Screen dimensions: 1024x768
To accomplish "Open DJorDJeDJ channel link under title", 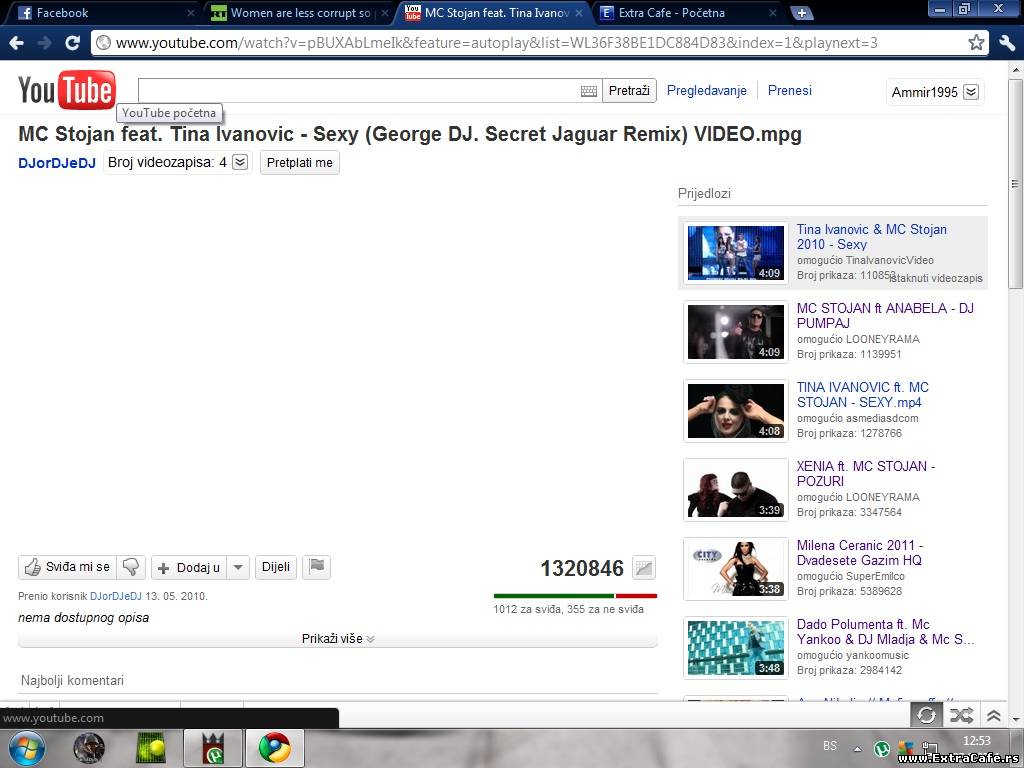I will [x=57, y=163].
